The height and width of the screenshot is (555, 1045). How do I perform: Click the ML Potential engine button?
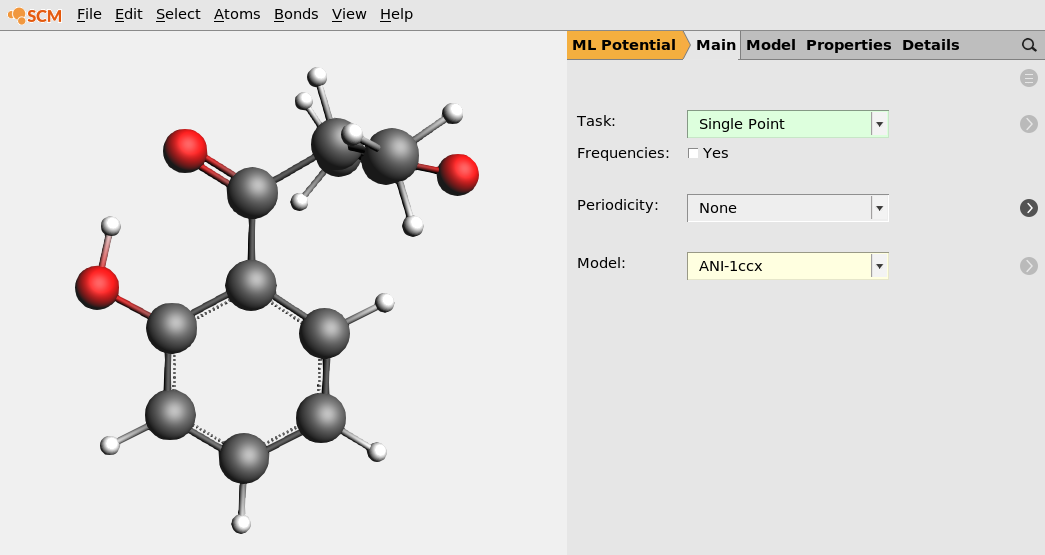tap(624, 45)
